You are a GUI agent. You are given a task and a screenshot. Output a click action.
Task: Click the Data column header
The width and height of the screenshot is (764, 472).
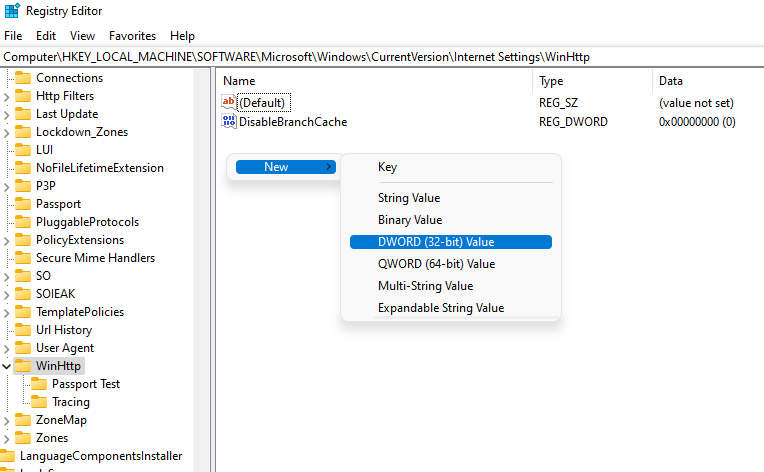(670, 81)
